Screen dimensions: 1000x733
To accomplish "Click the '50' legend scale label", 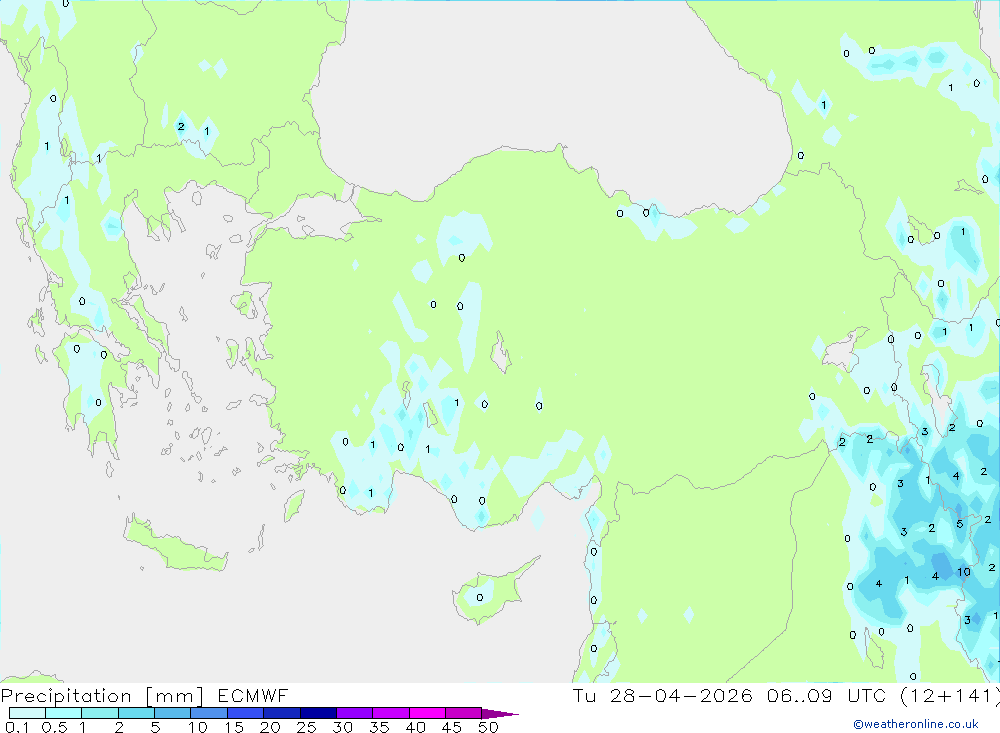I will click(x=488, y=727).
